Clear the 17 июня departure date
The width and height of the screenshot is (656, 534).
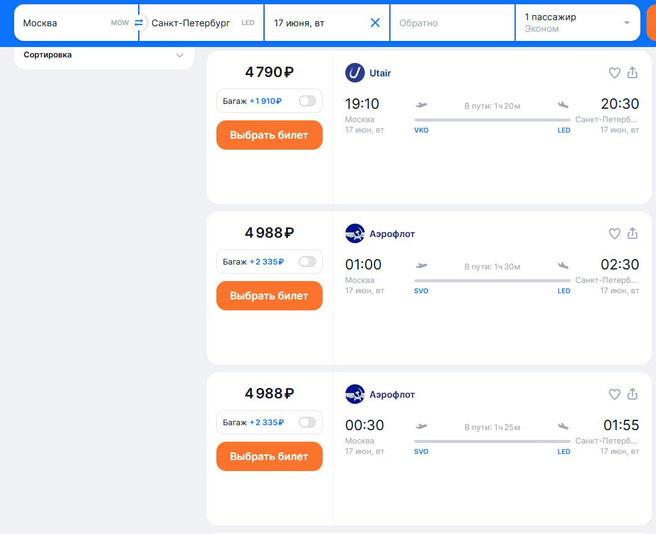pyautogui.click(x=375, y=23)
